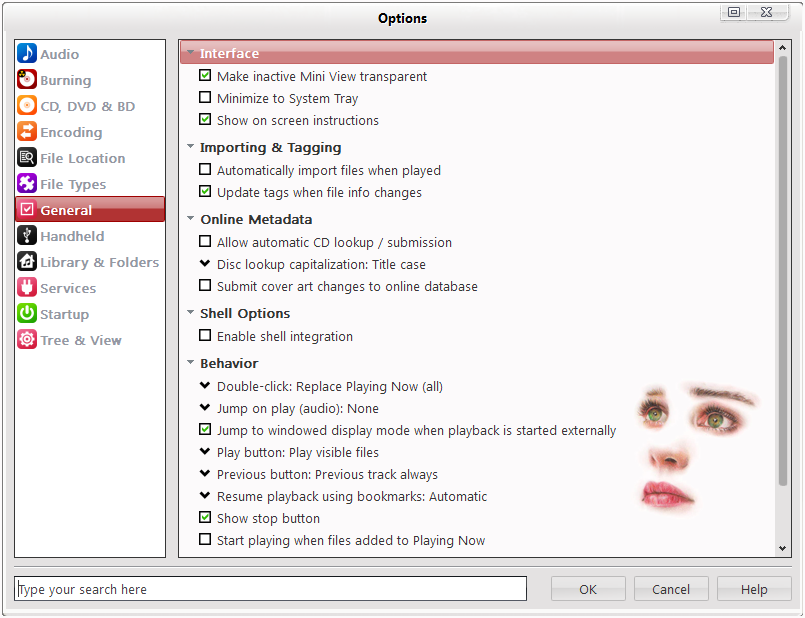
Task: Select the Handheld category label
Action: 72,236
